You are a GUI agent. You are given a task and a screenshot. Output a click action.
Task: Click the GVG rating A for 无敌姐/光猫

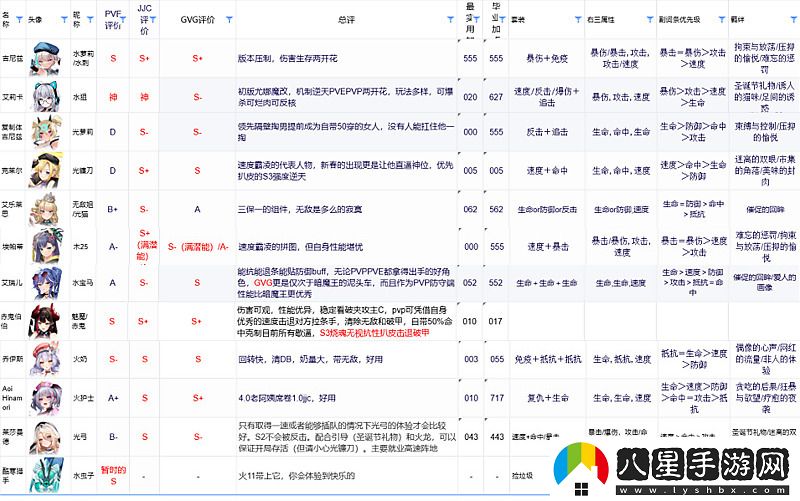tap(197, 209)
